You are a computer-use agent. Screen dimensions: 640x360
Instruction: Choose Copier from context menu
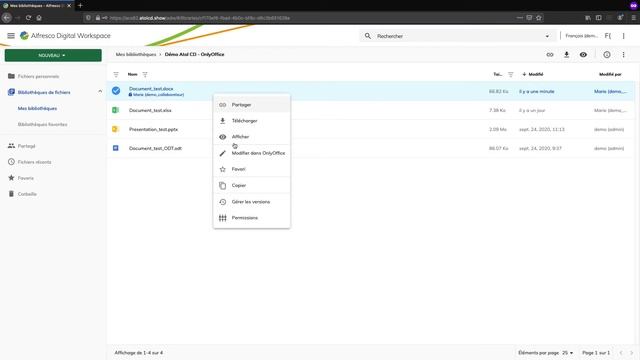[252, 185]
